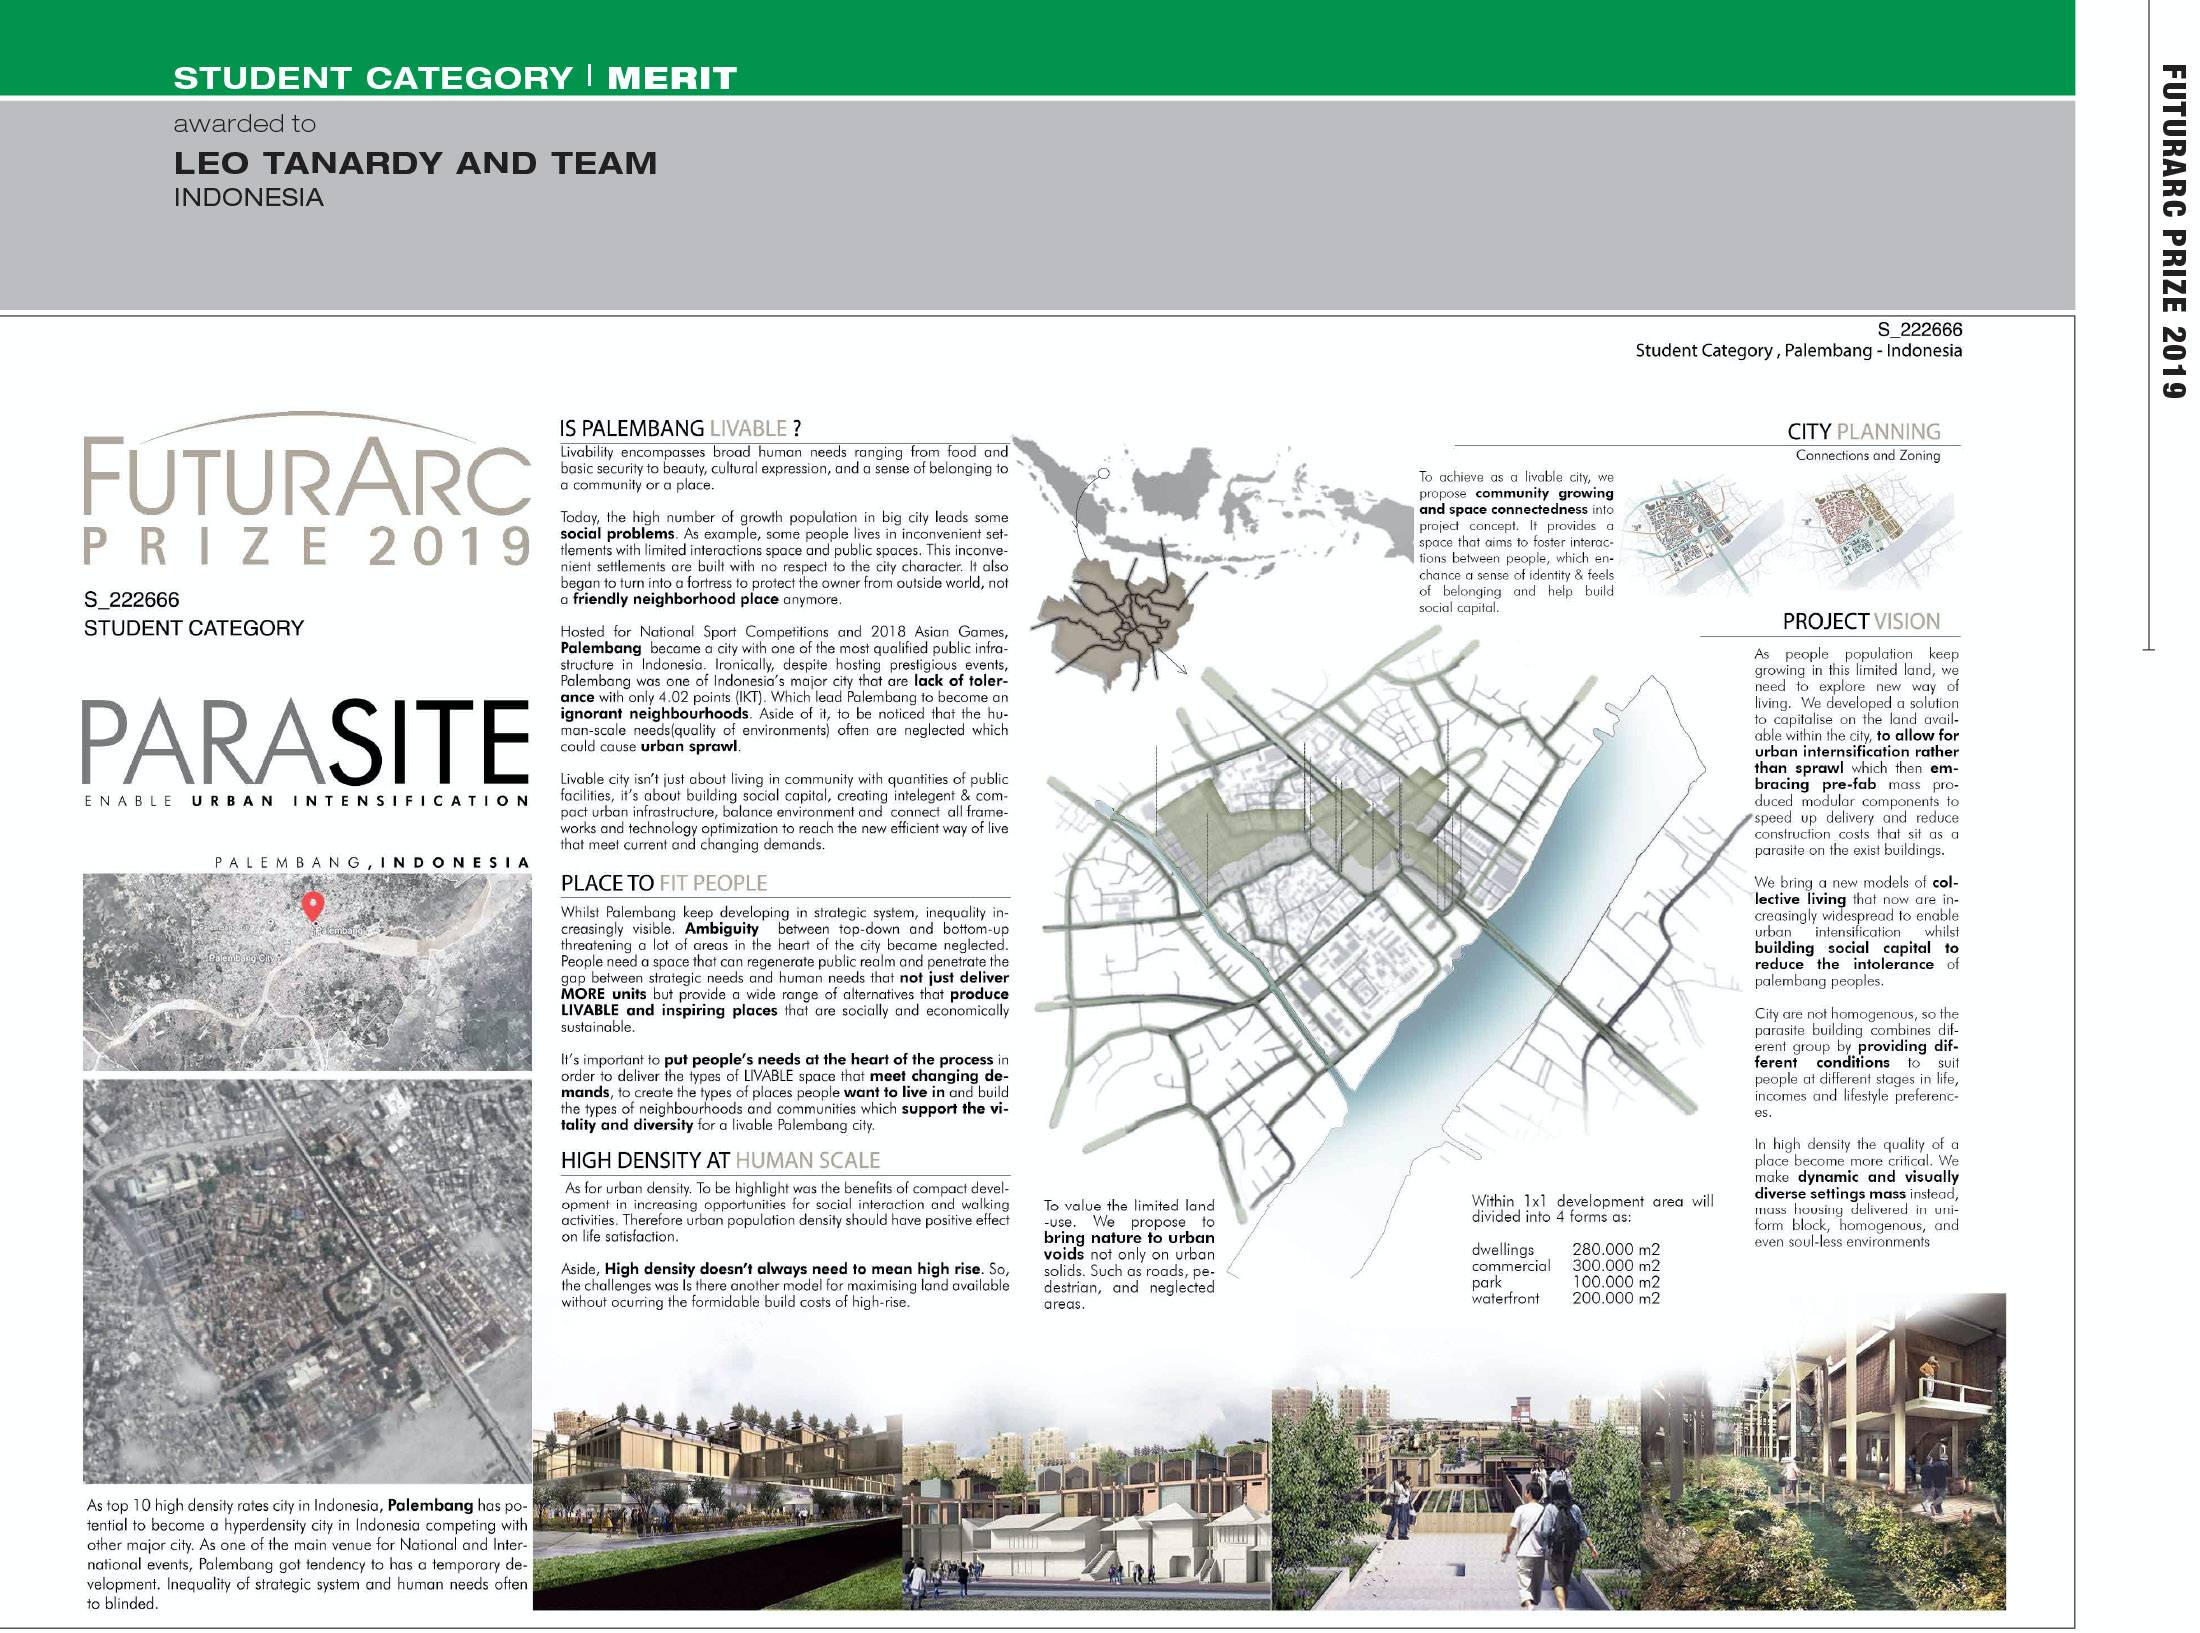Click the 'bring nature to urban voids' paragraph
This screenshot has width=2200, height=1633.
(x=1129, y=1254)
